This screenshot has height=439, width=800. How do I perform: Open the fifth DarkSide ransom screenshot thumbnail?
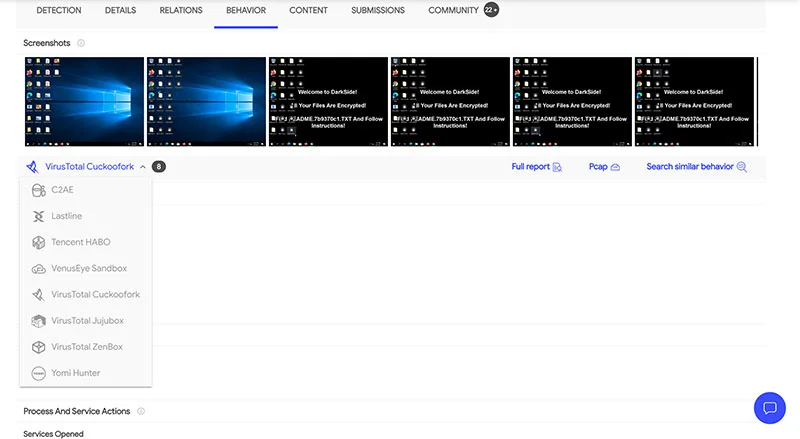[572, 102]
